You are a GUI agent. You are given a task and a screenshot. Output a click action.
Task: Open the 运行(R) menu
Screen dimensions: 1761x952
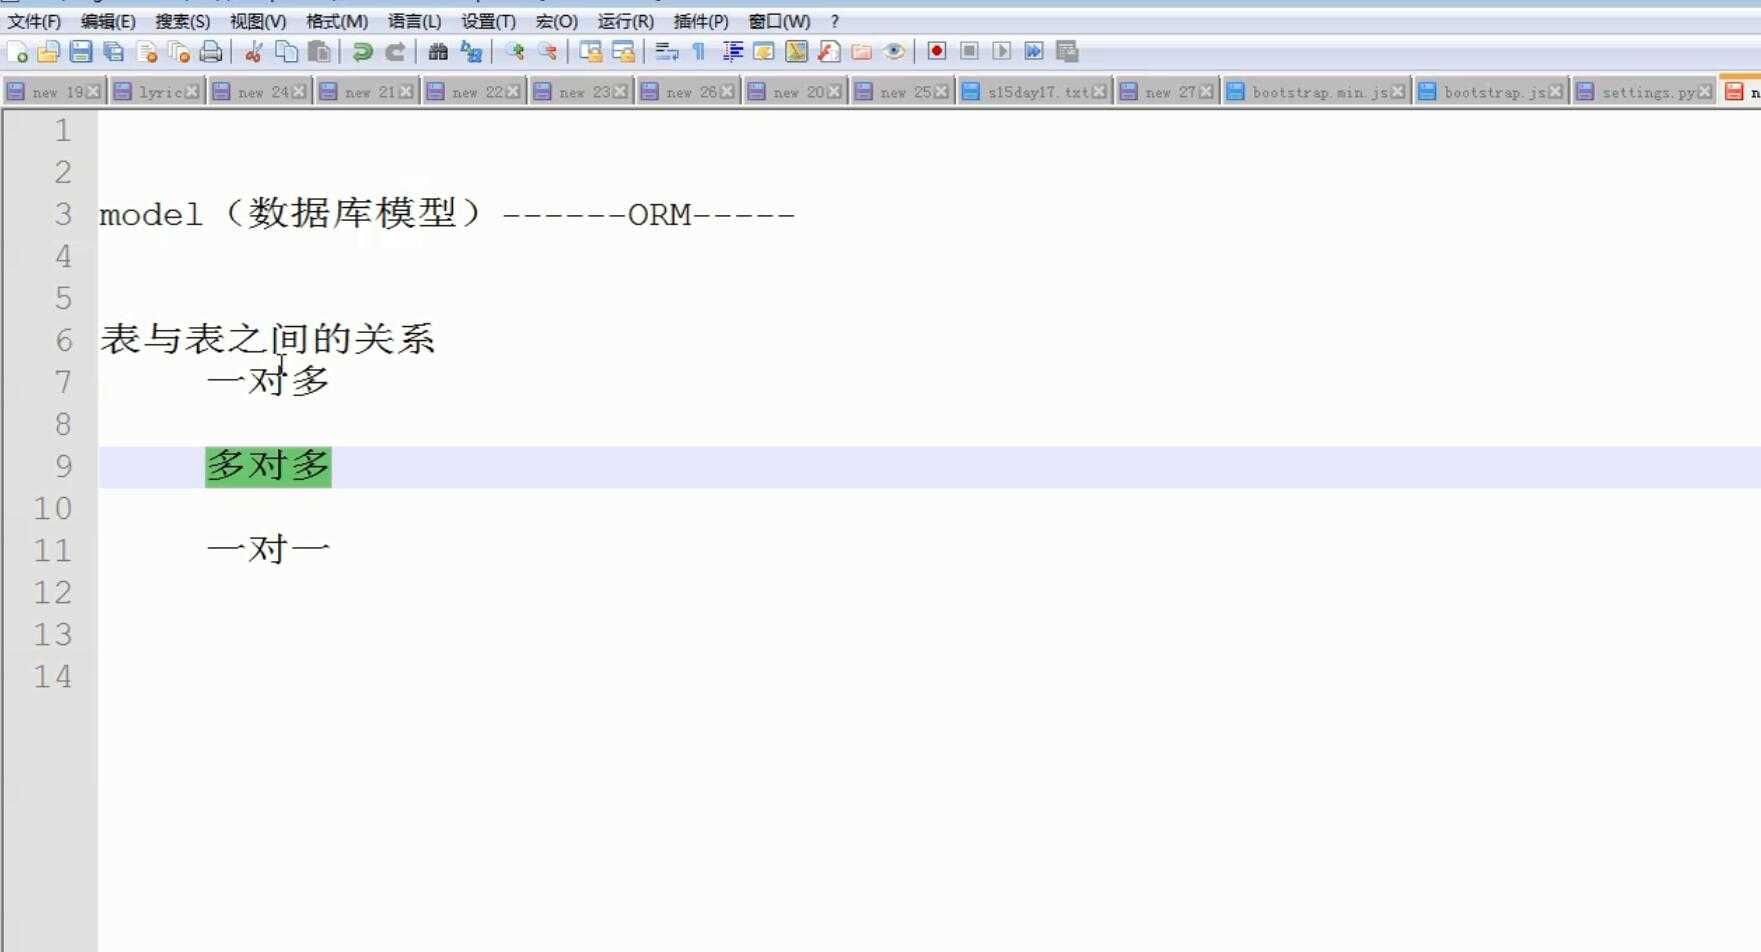626,21
